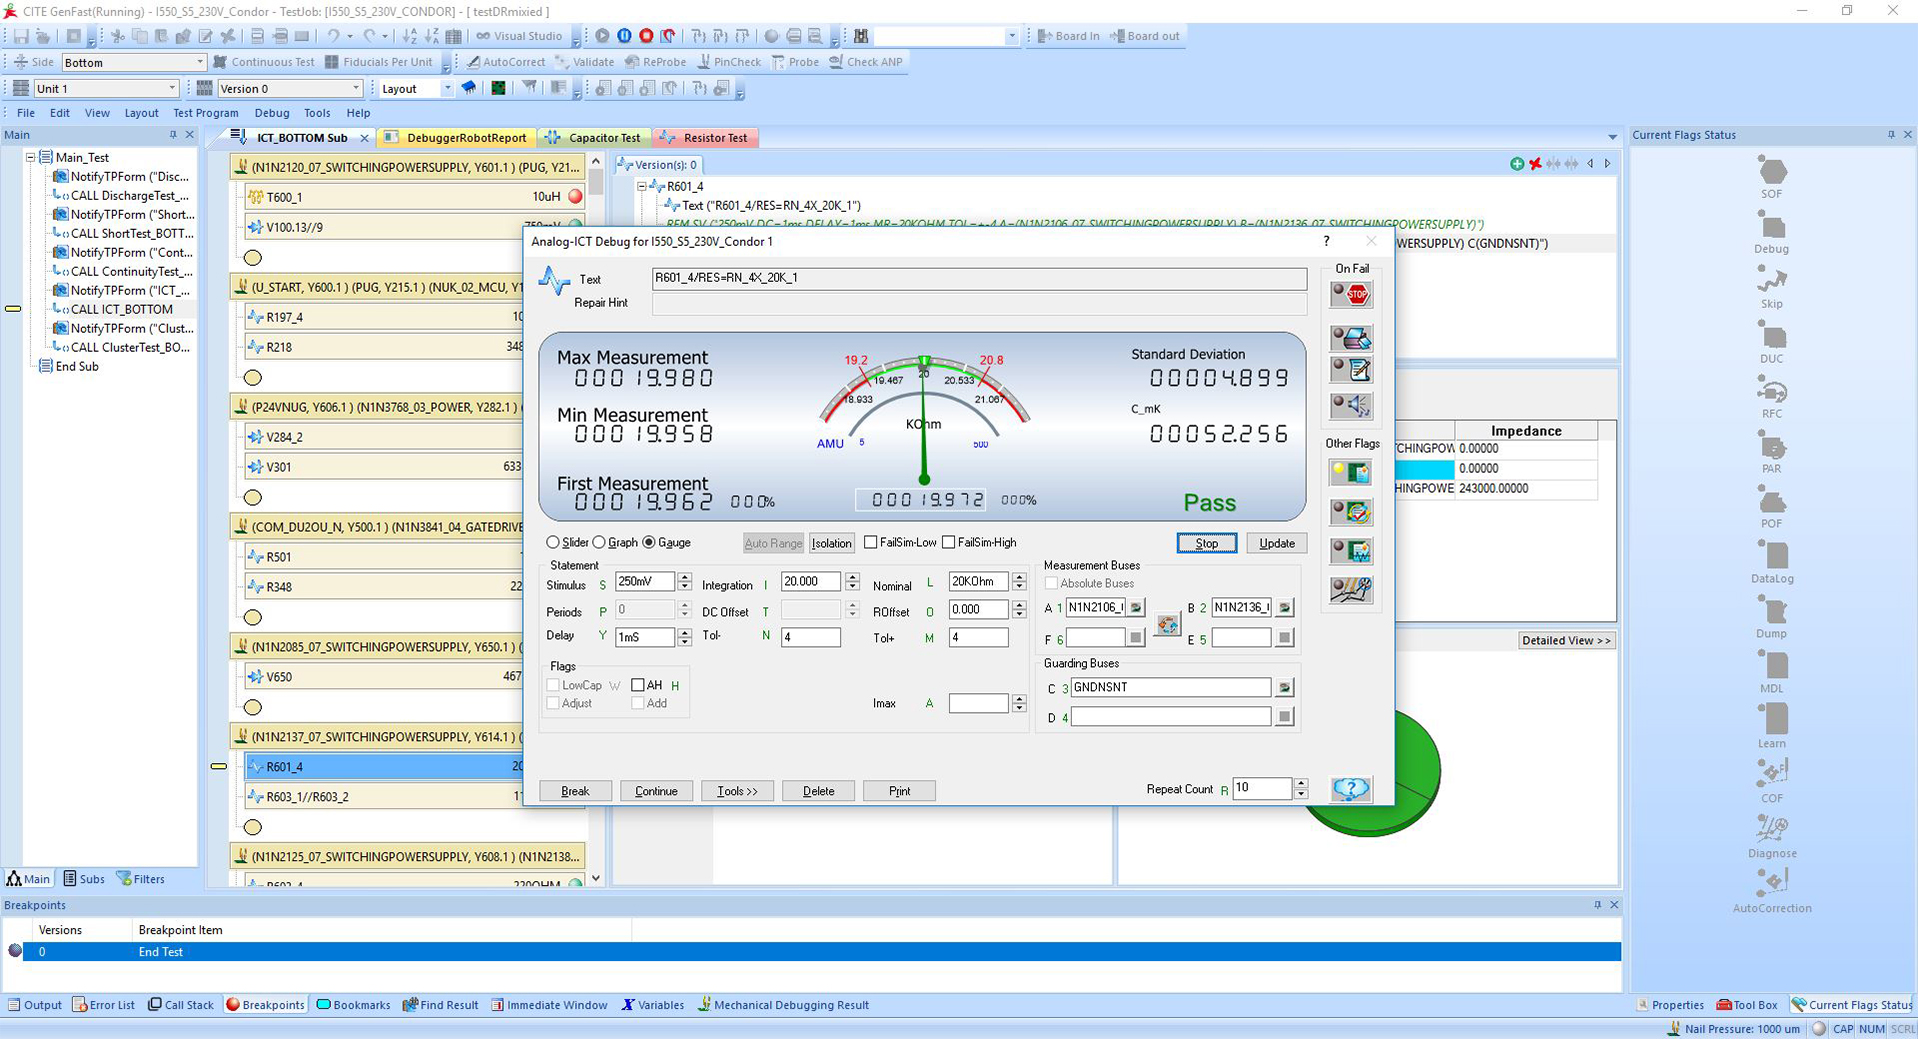Click the Dump flag icon
Image resolution: width=1920 pixels, height=1039 pixels.
1771,611
